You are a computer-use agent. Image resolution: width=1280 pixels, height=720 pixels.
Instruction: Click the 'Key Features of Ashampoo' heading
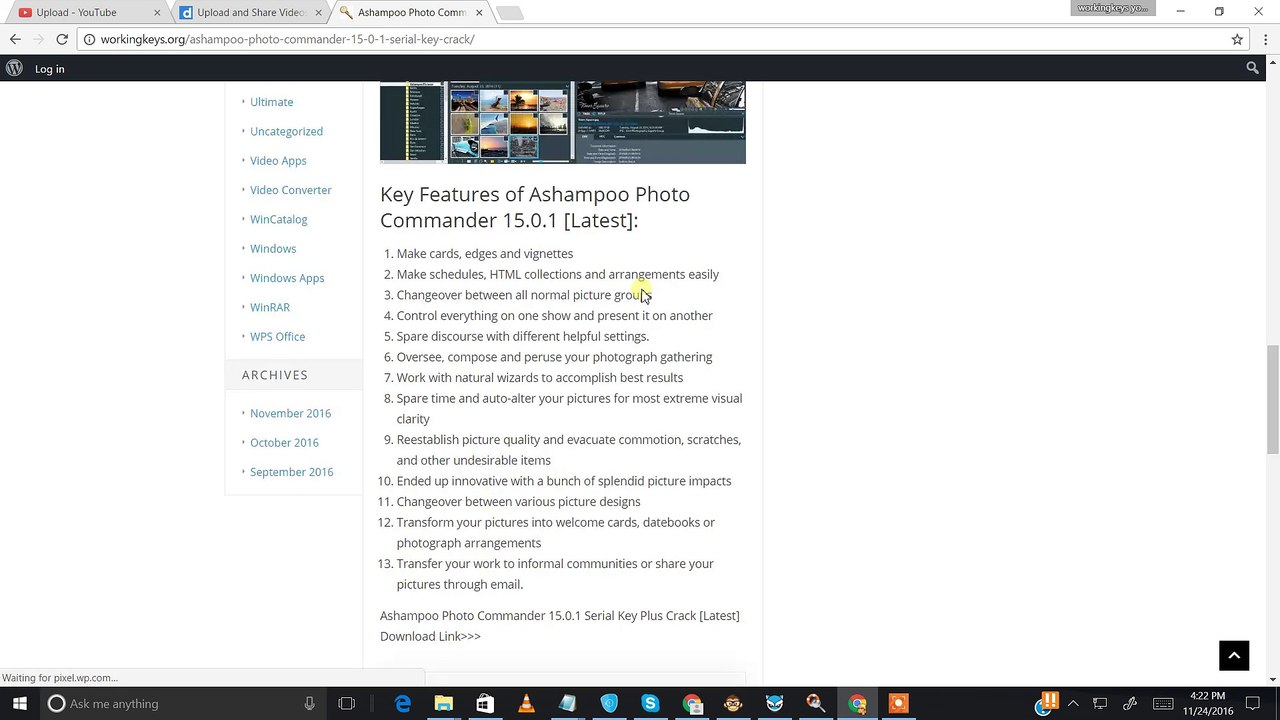point(535,207)
